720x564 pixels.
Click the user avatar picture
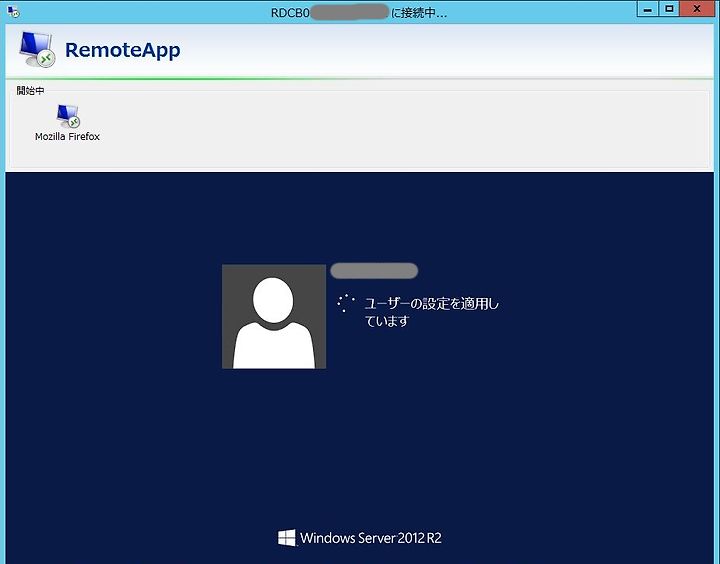click(x=274, y=316)
